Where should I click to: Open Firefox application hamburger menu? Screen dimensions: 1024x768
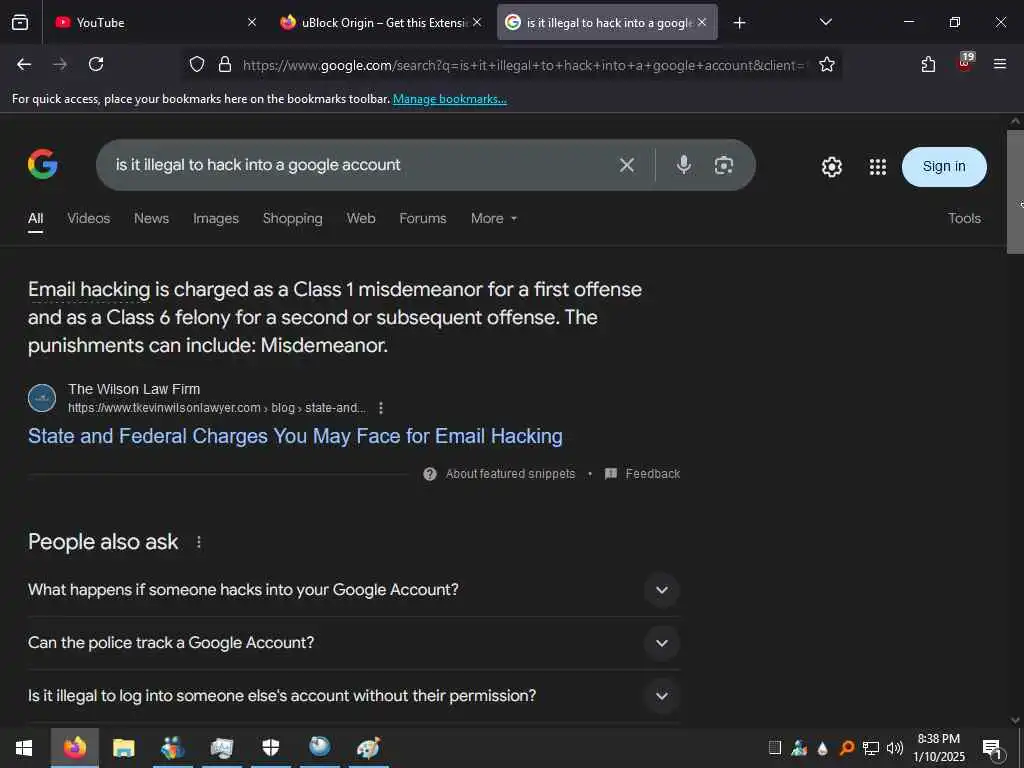tap(1000, 64)
